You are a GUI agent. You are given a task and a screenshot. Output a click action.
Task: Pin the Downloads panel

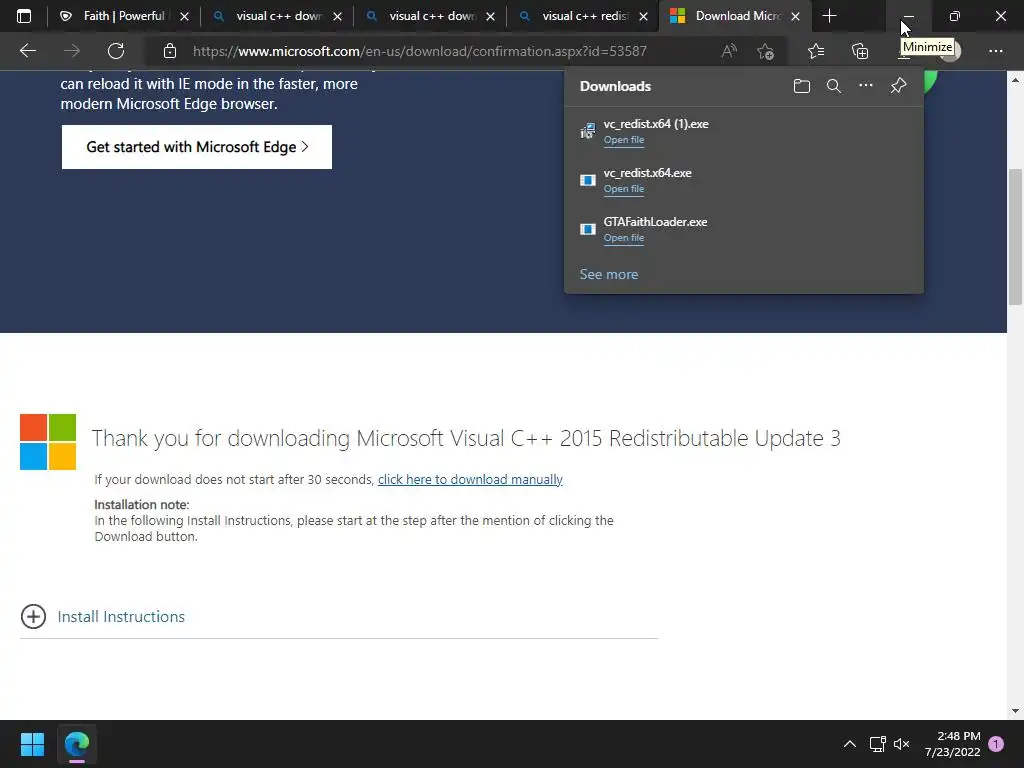click(x=899, y=86)
